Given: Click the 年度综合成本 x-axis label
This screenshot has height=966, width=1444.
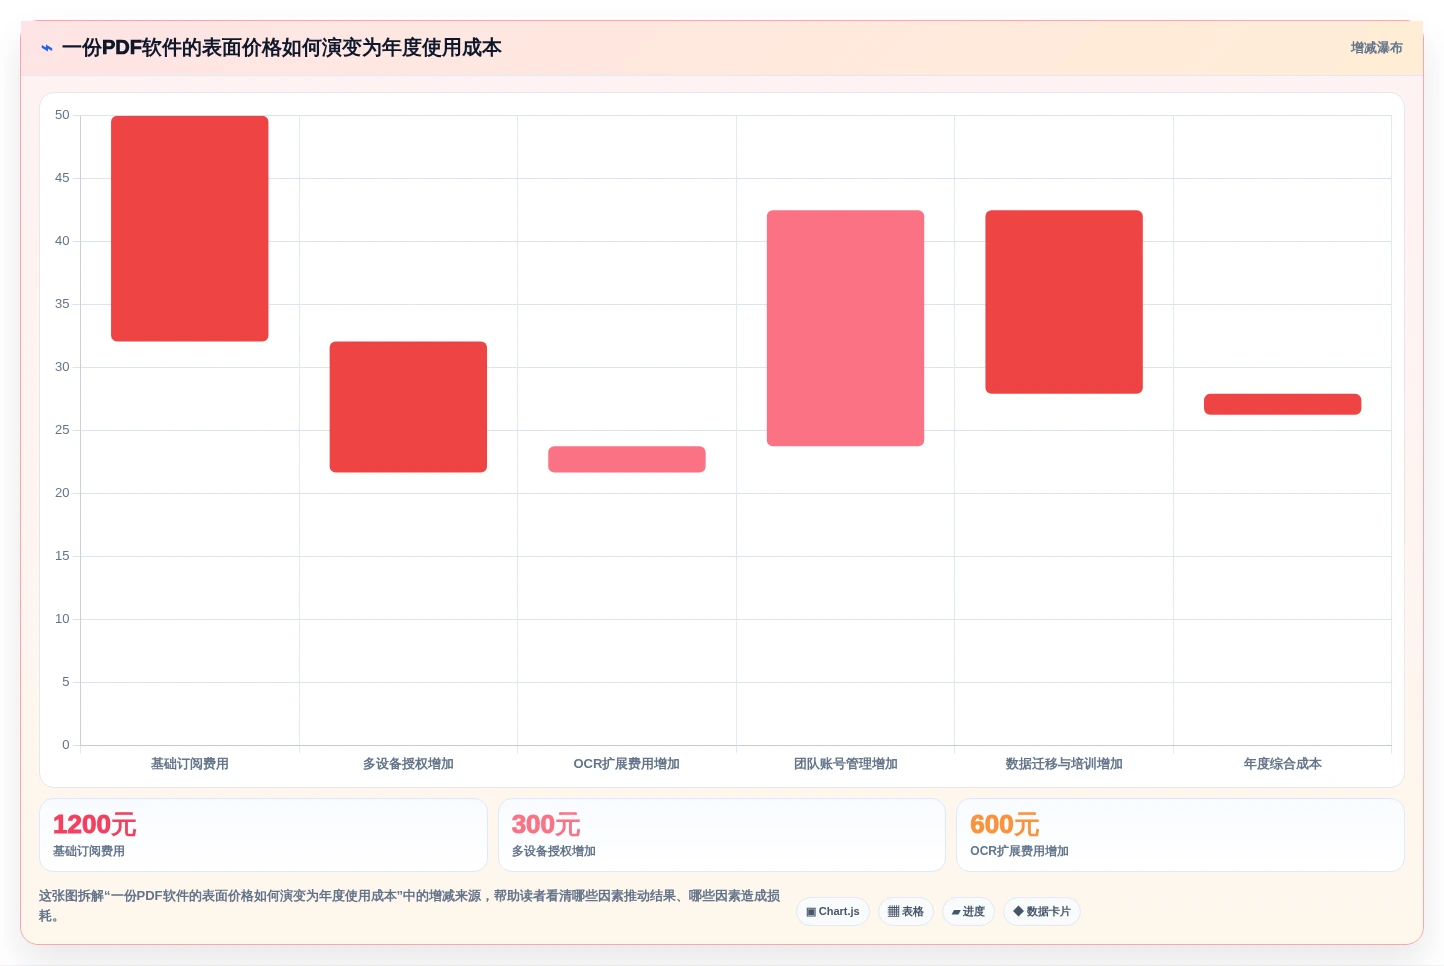Looking at the screenshot, I should coord(1282,764).
